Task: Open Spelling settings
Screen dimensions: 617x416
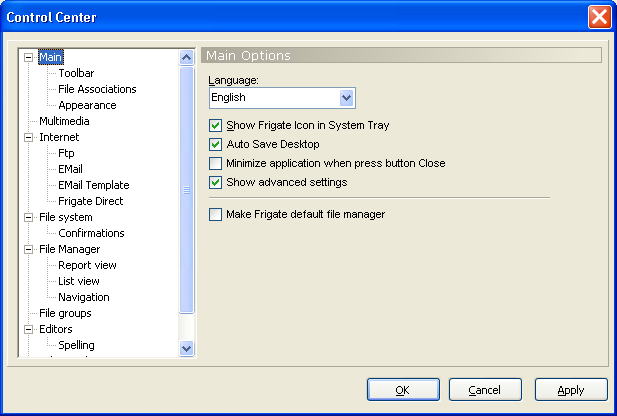Action: click(x=76, y=346)
